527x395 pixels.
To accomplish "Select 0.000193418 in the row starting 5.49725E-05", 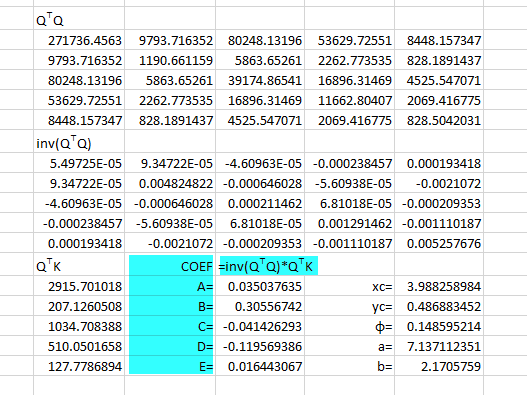I will point(439,163).
